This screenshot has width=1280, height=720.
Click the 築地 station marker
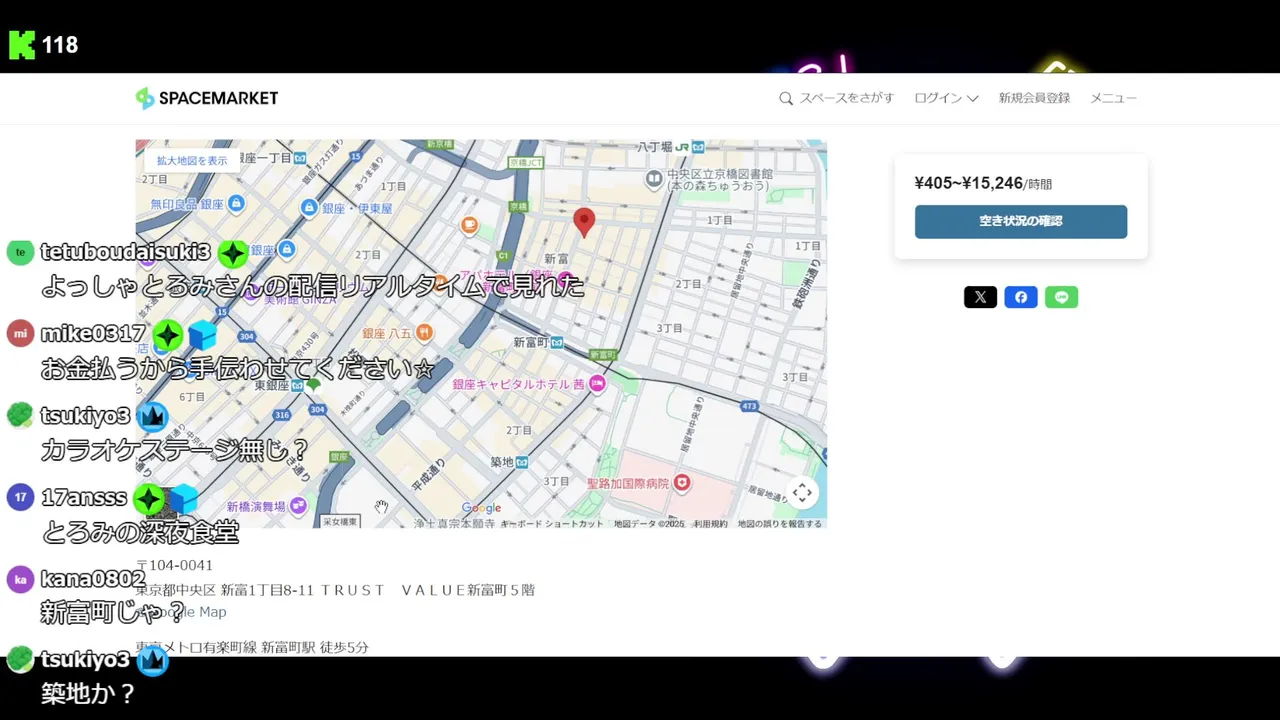tap(522, 462)
